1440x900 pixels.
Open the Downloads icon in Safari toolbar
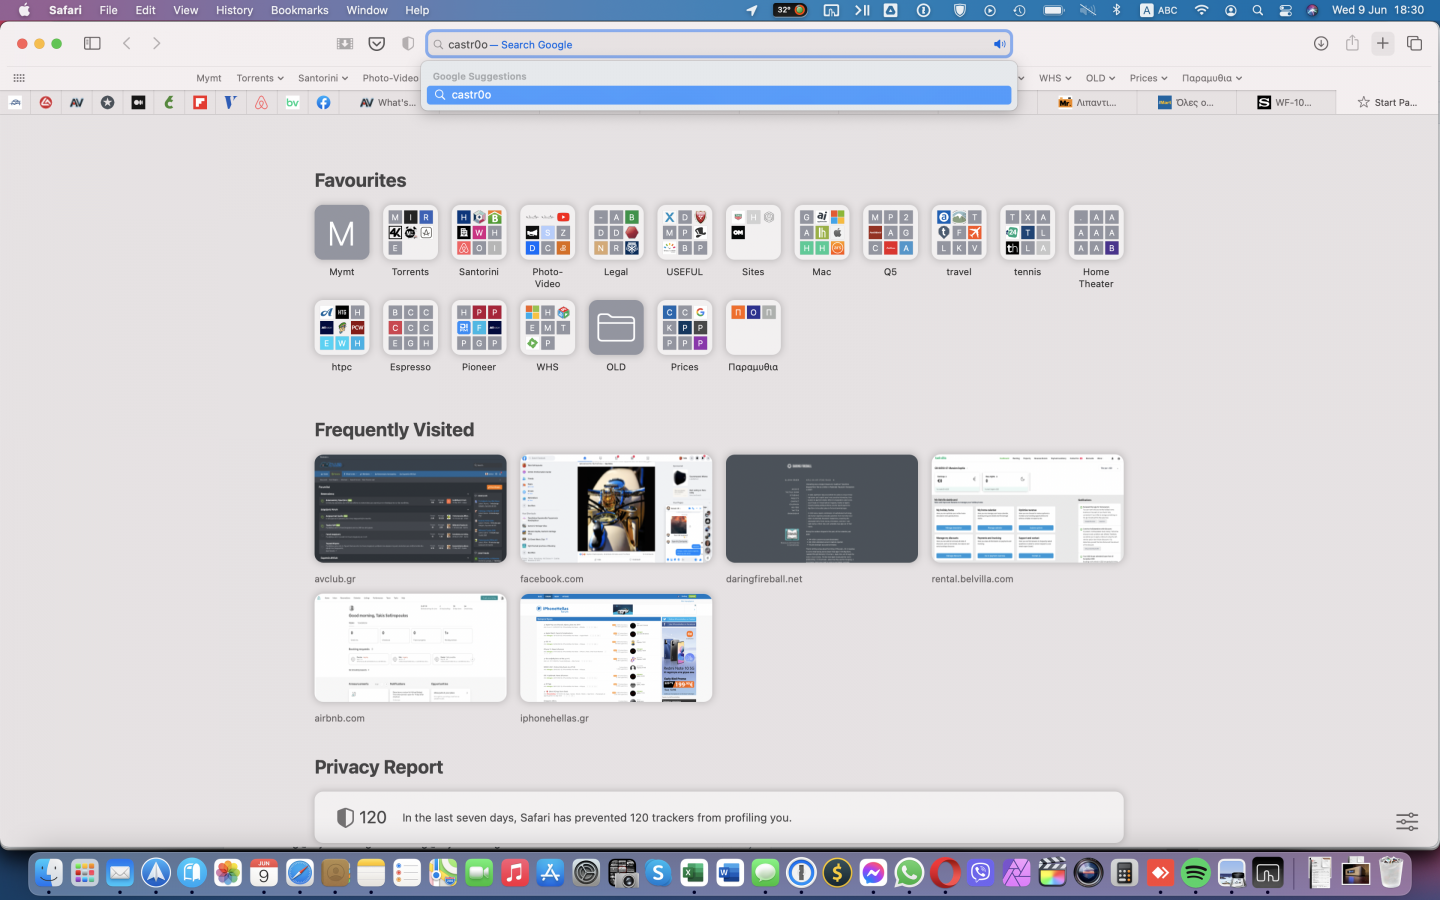pyautogui.click(x=1320, y=43)
